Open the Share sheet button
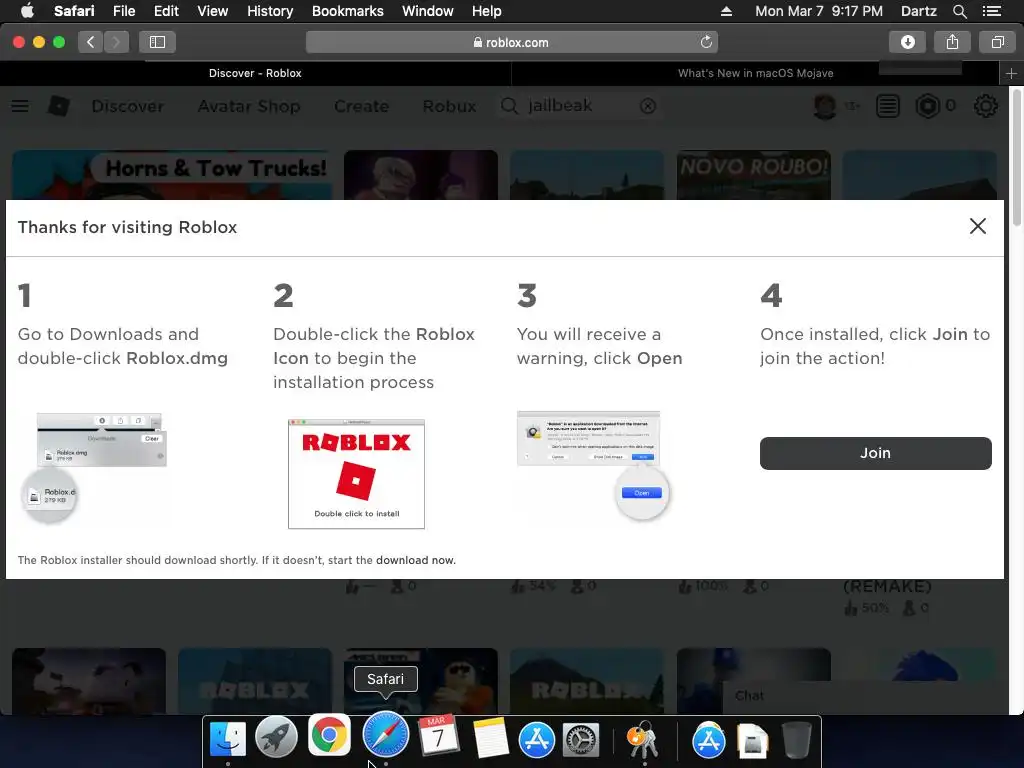 [x=952, y=42]
